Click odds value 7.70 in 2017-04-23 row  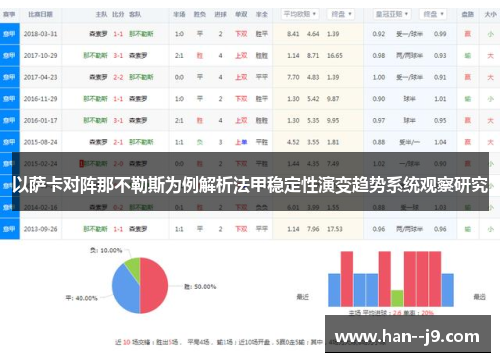293,77
